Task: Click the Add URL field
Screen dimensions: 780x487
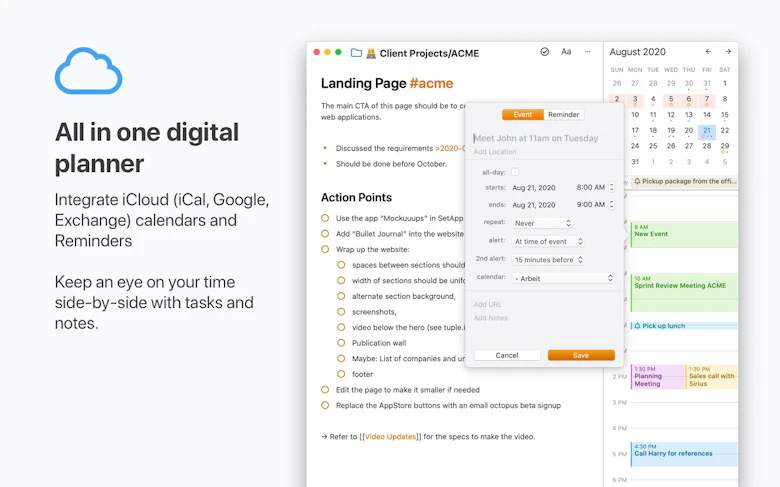Action: (x=488, y=304)
